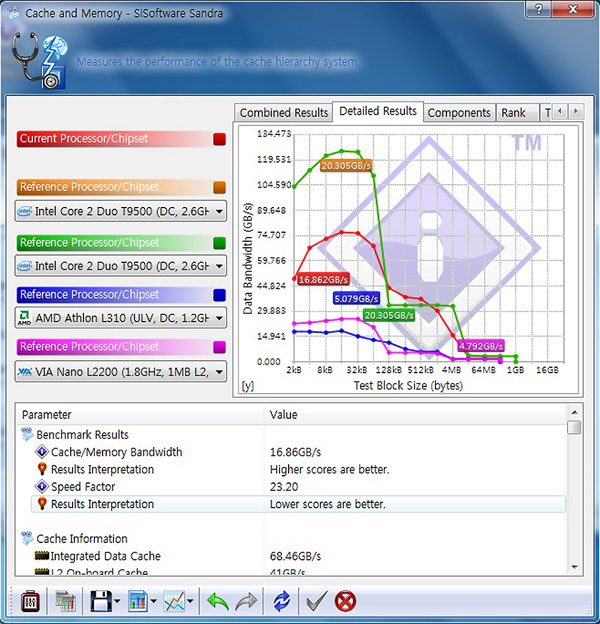Click the 16.862GB/s red graph label

point(323,280)
